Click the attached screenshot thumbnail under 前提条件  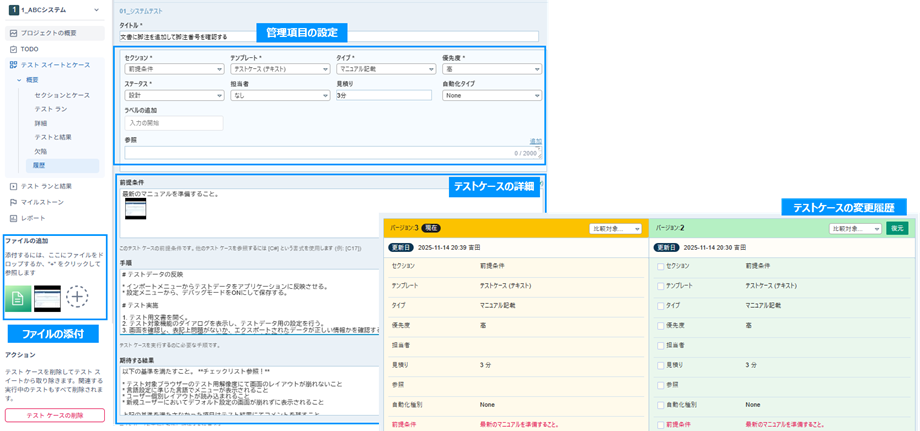click(134, 209)
